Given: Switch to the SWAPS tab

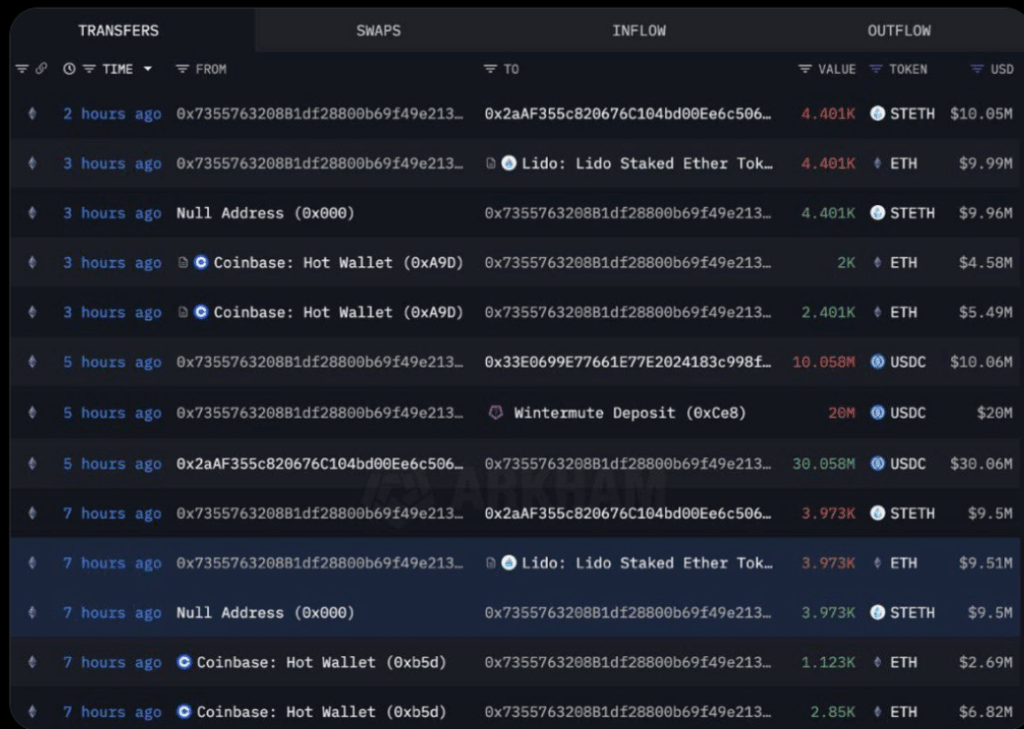Looking at the screenshot, I should coord(378,31).
